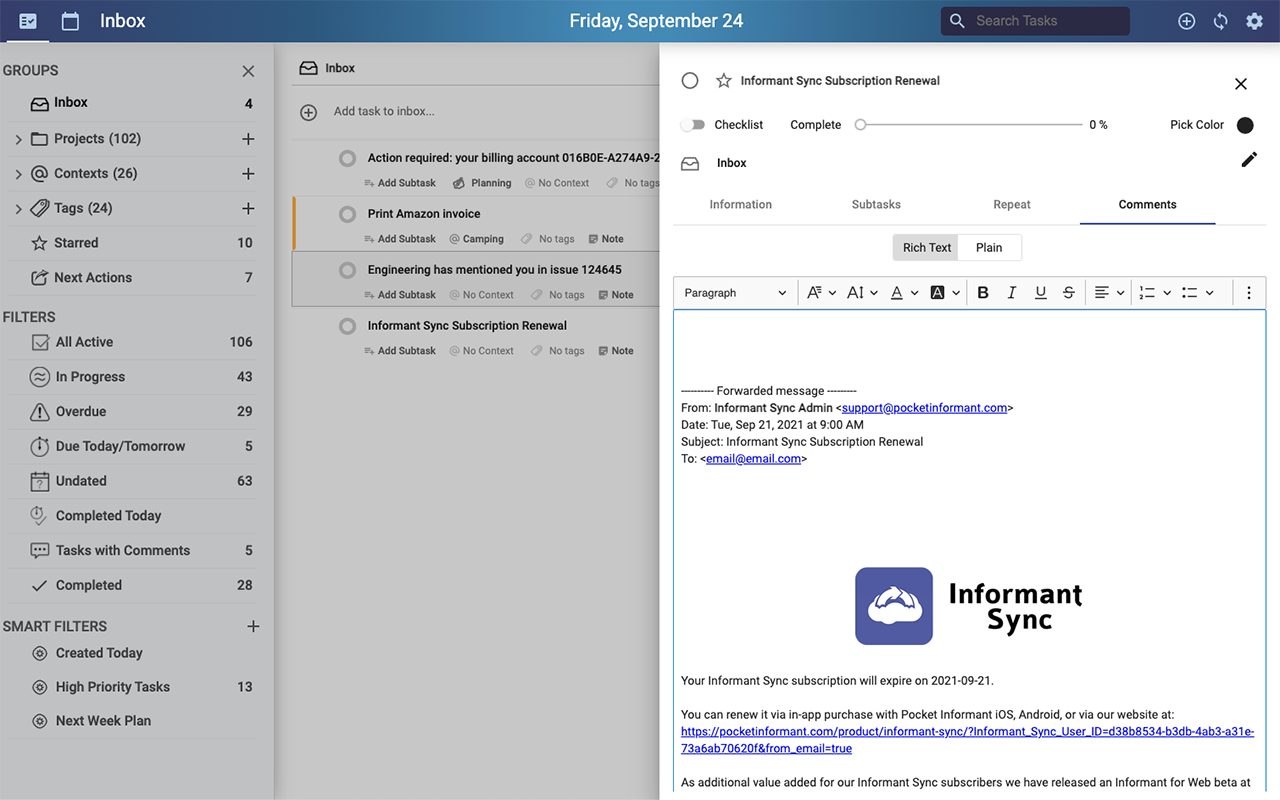Expand the Contexts group

coord(18,174)
